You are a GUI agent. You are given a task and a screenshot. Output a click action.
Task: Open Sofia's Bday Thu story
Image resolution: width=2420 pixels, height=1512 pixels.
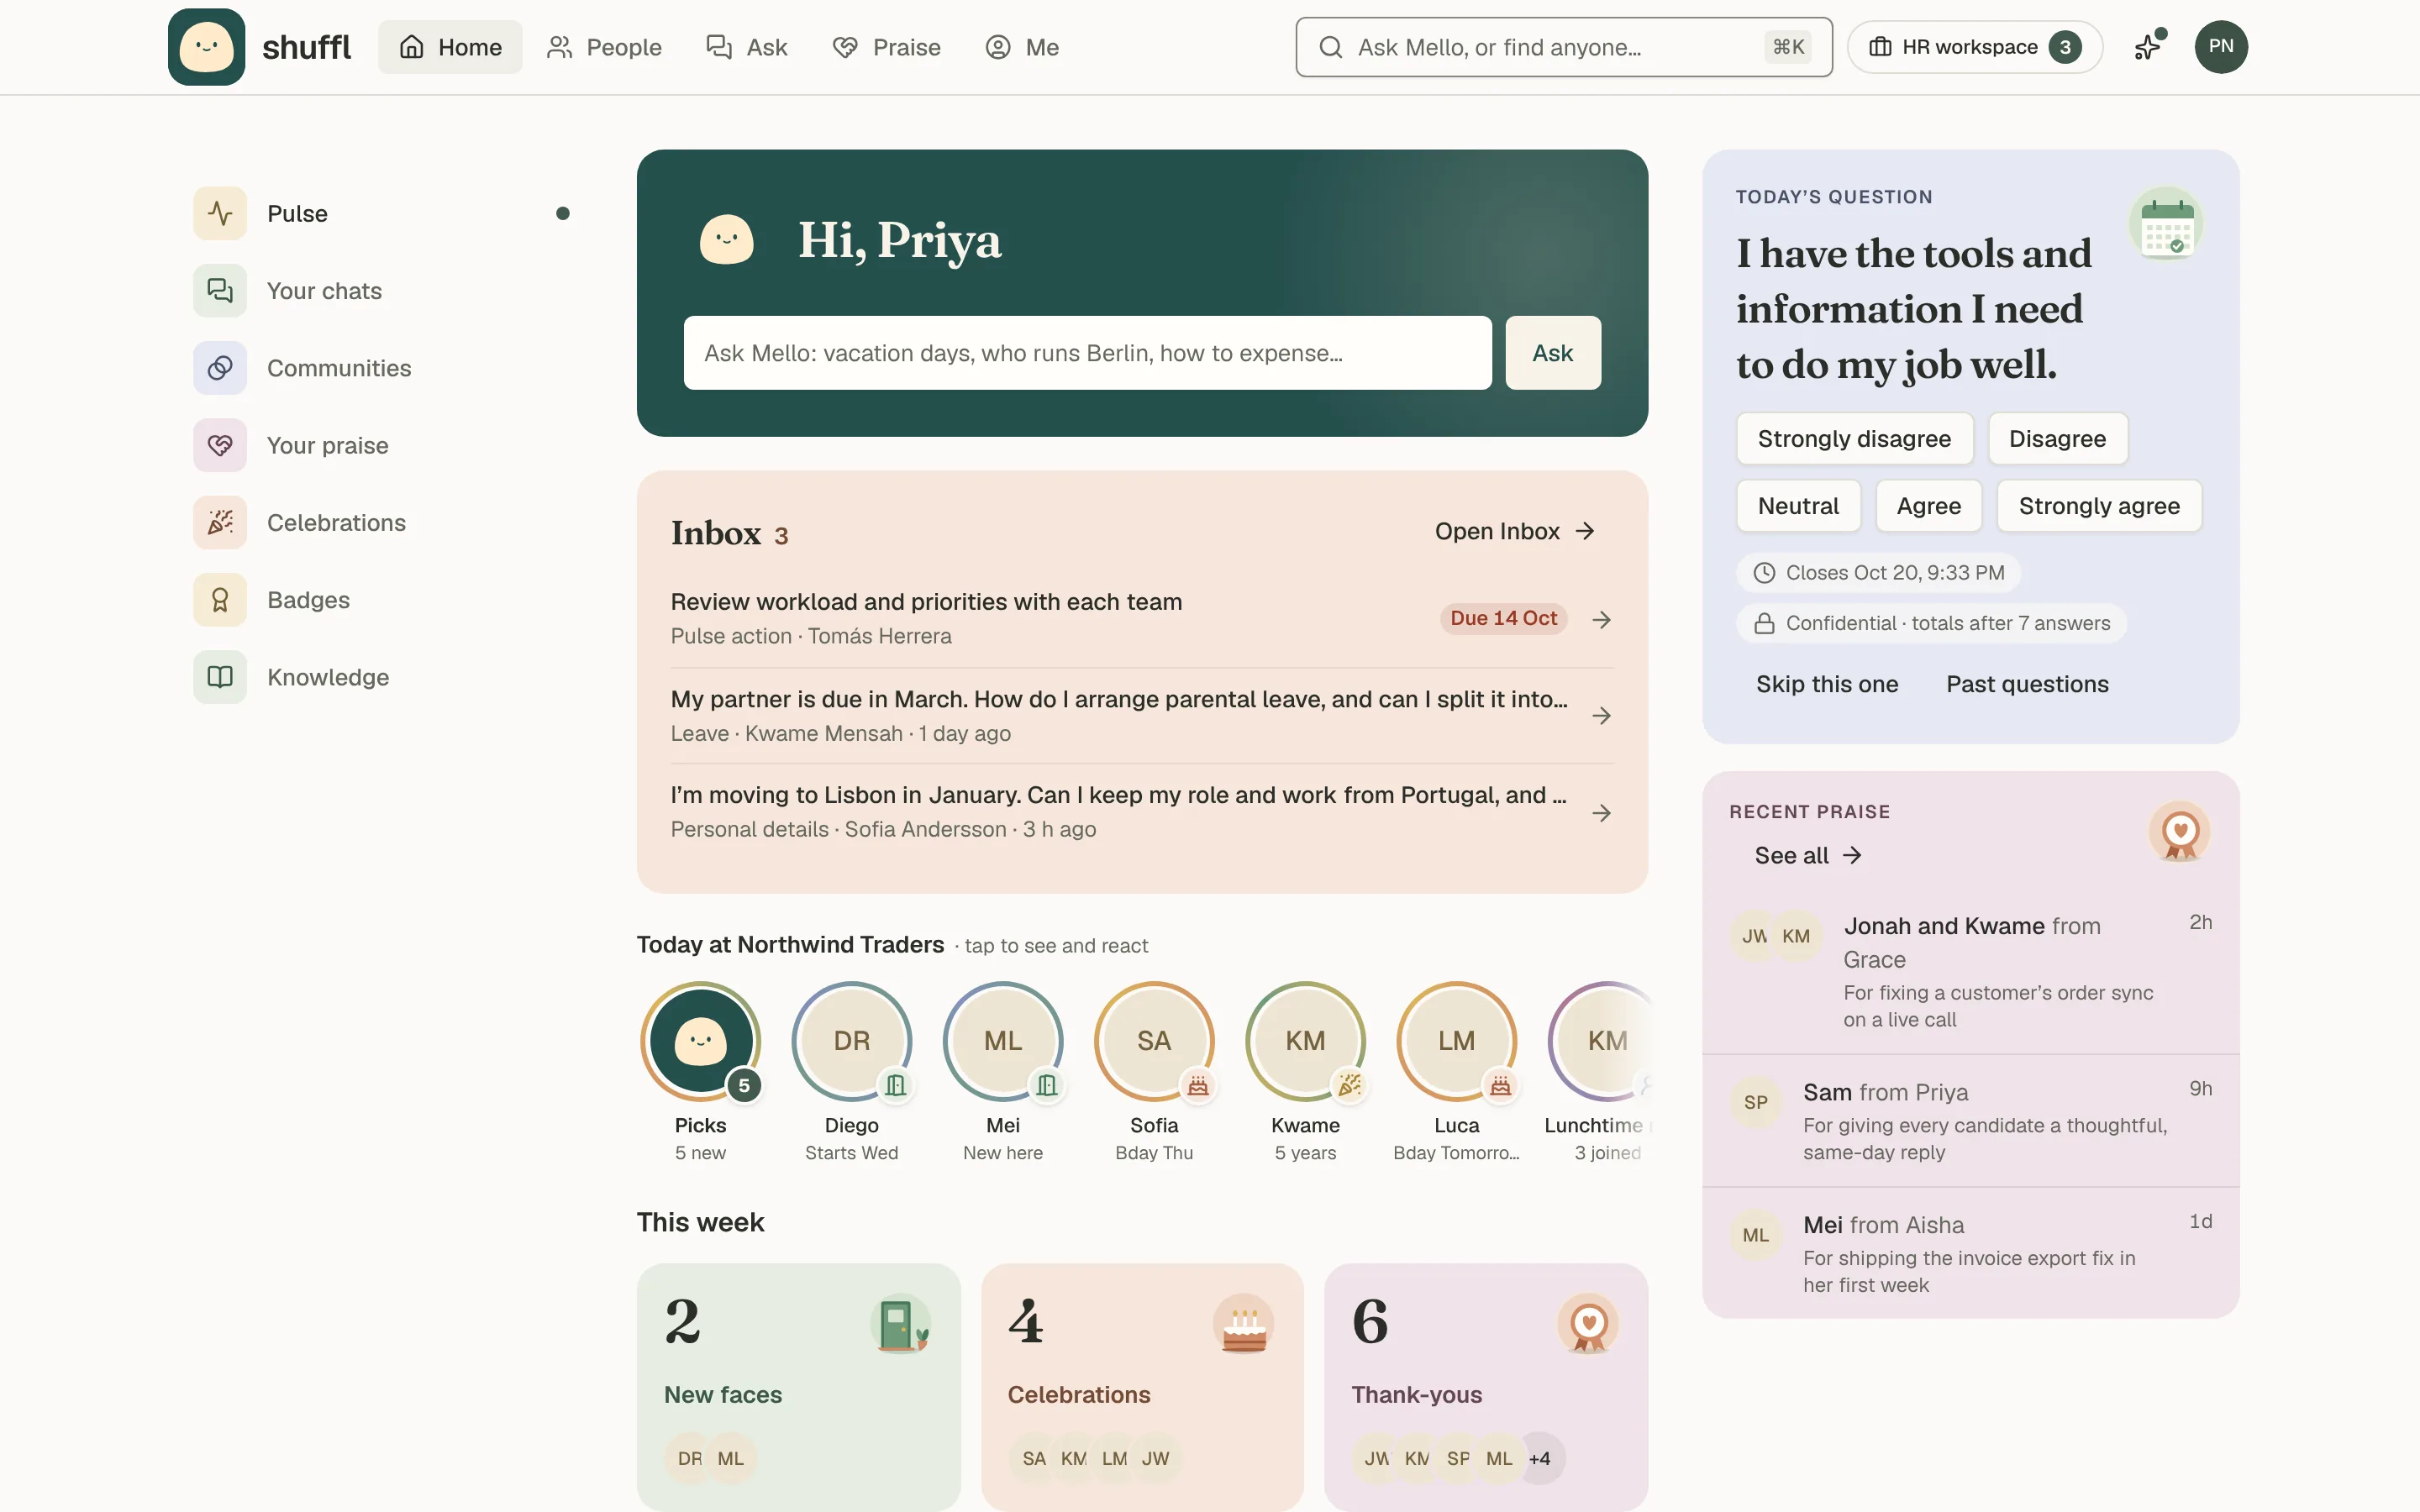[1154, 1071]
